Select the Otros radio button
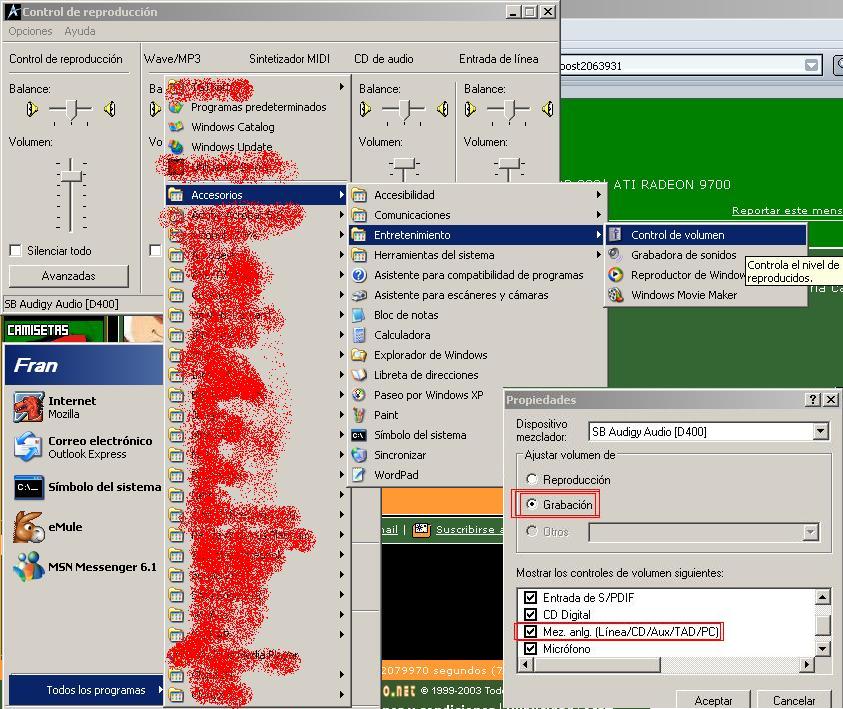The image size is (843, 709). 532,531
